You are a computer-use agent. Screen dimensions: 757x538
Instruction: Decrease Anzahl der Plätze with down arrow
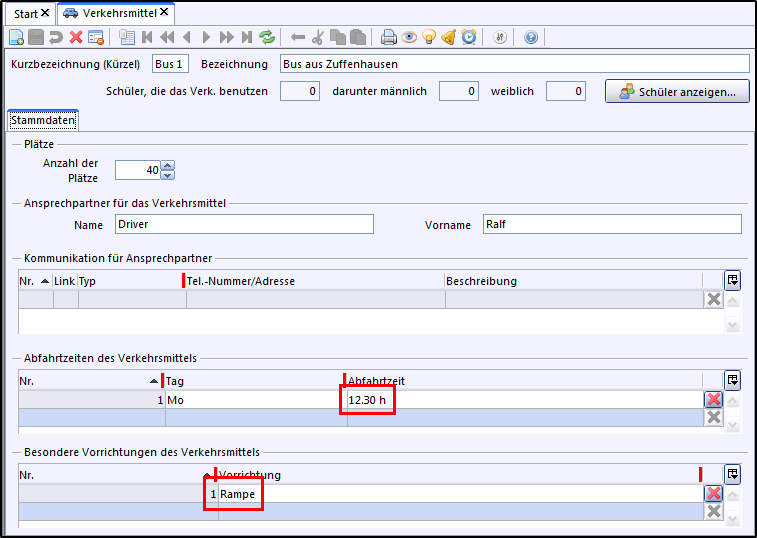[167, 174]
